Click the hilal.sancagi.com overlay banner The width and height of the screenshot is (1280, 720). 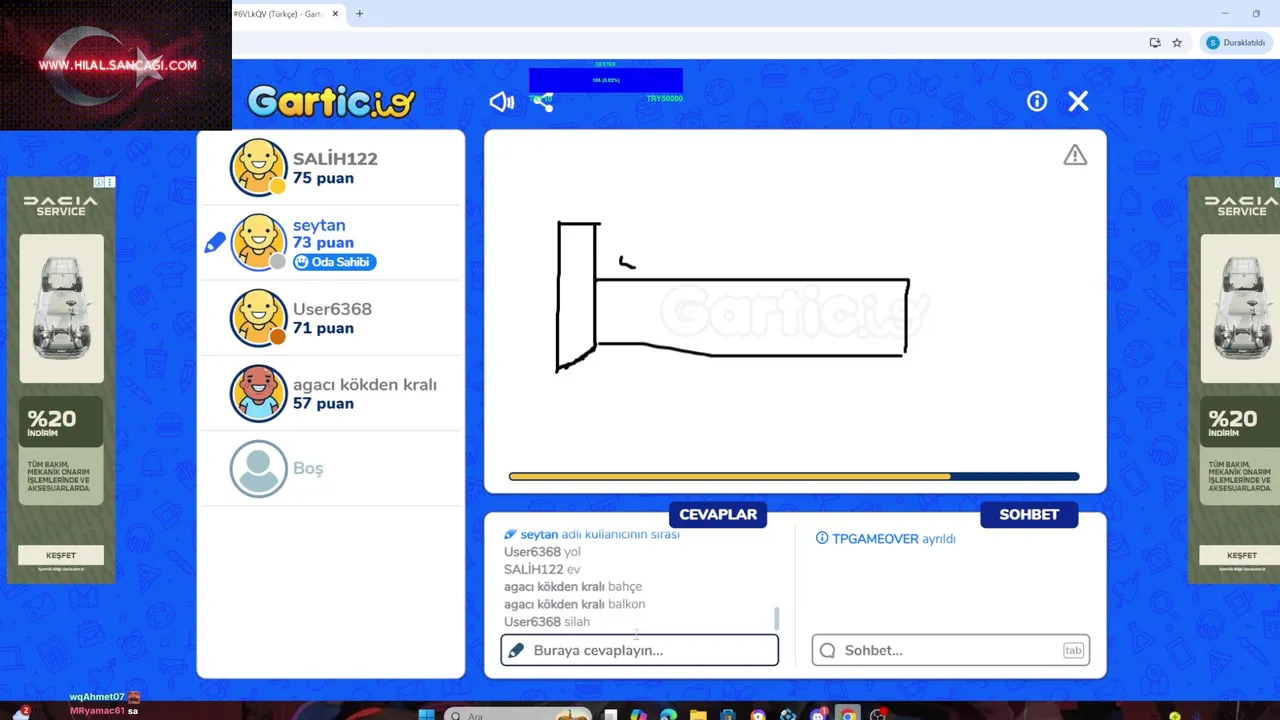pyautogui.click(x=117, y=65)
